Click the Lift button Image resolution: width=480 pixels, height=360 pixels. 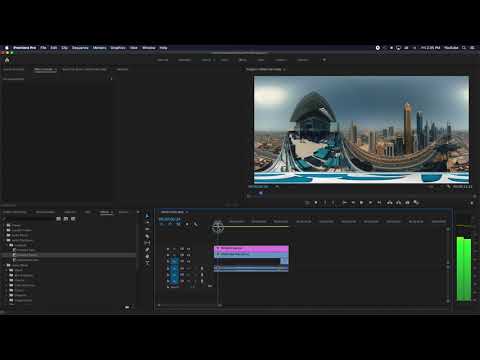point(390,202)
